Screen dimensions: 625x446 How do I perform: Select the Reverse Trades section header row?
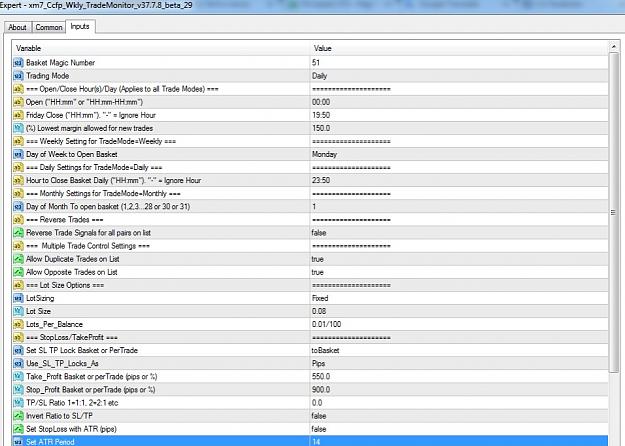310,220
